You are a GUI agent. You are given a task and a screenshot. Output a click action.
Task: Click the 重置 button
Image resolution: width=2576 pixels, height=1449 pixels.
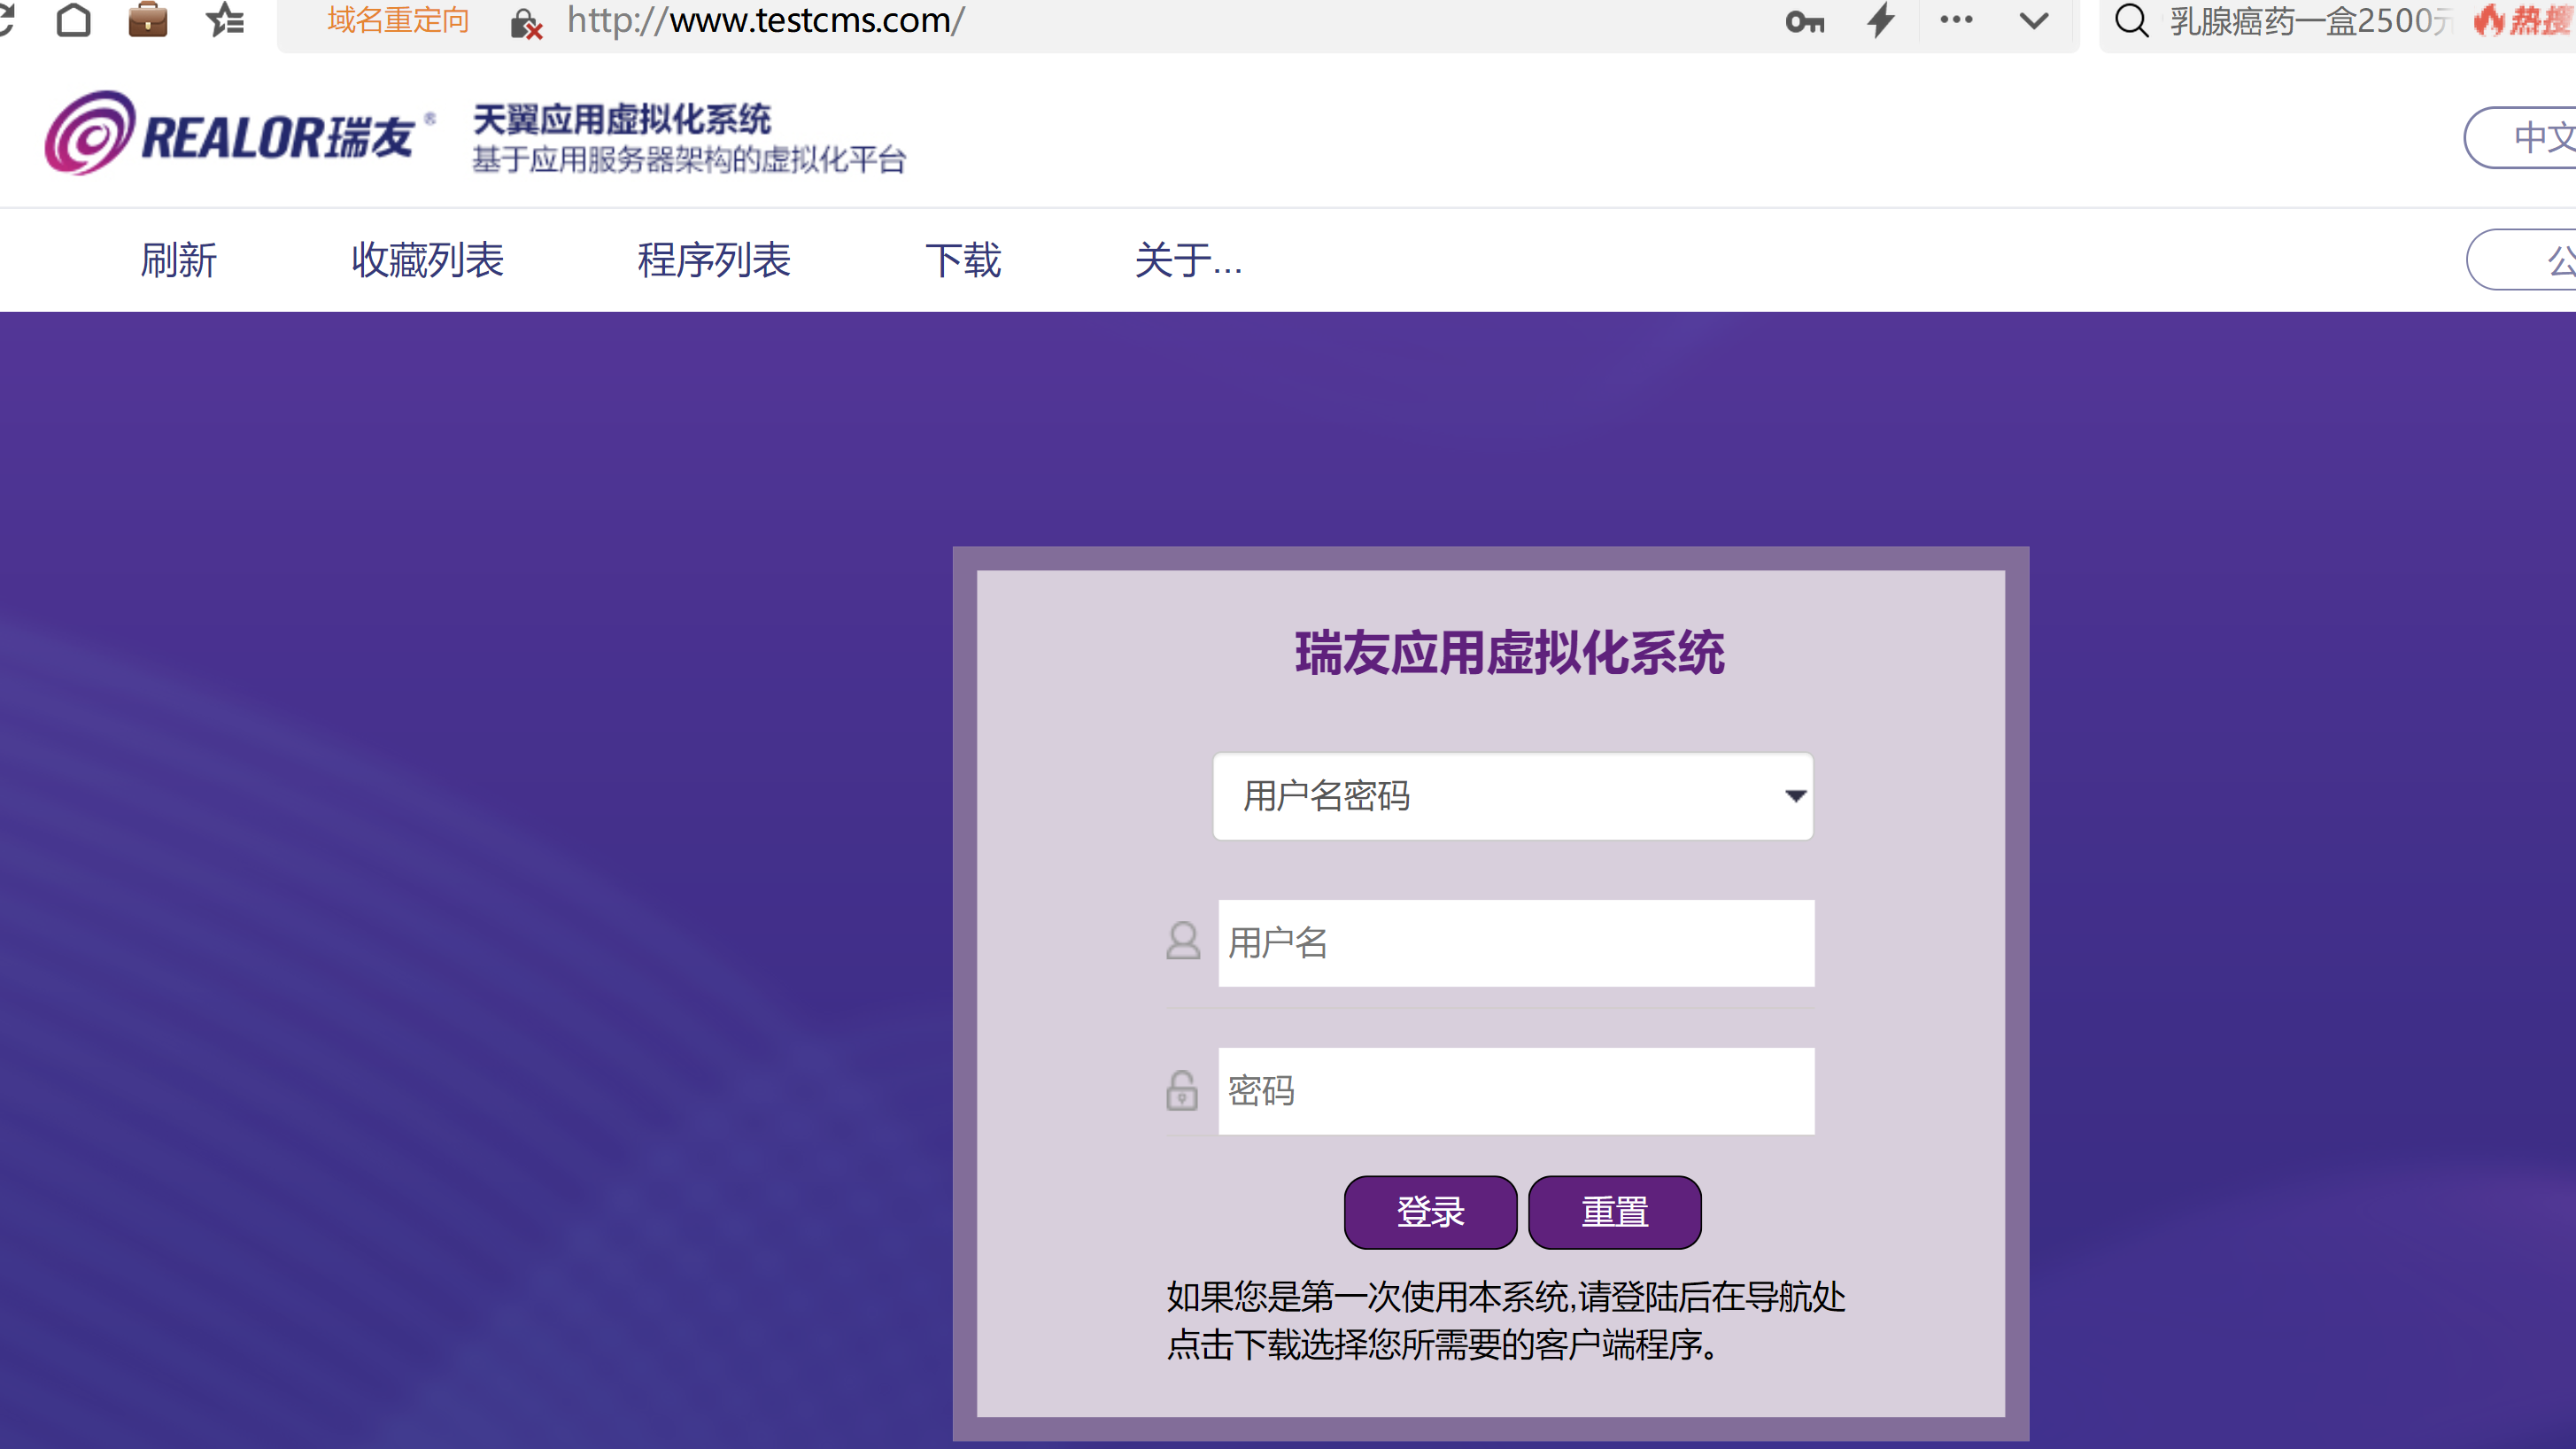click(1615, 1212)
